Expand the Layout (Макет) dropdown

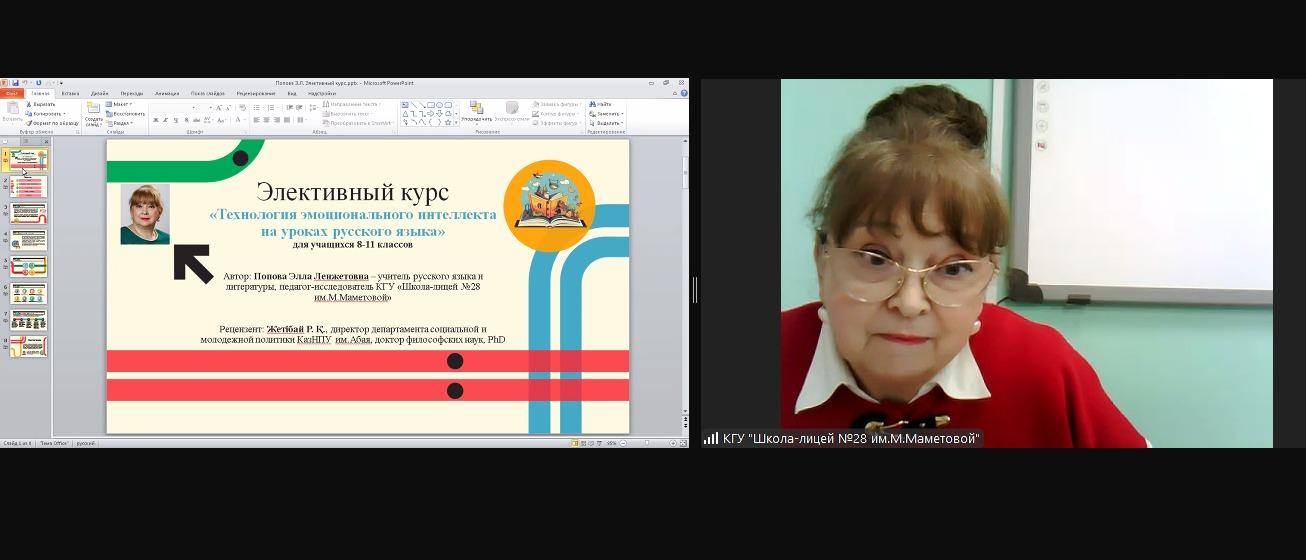pos(120,104)
